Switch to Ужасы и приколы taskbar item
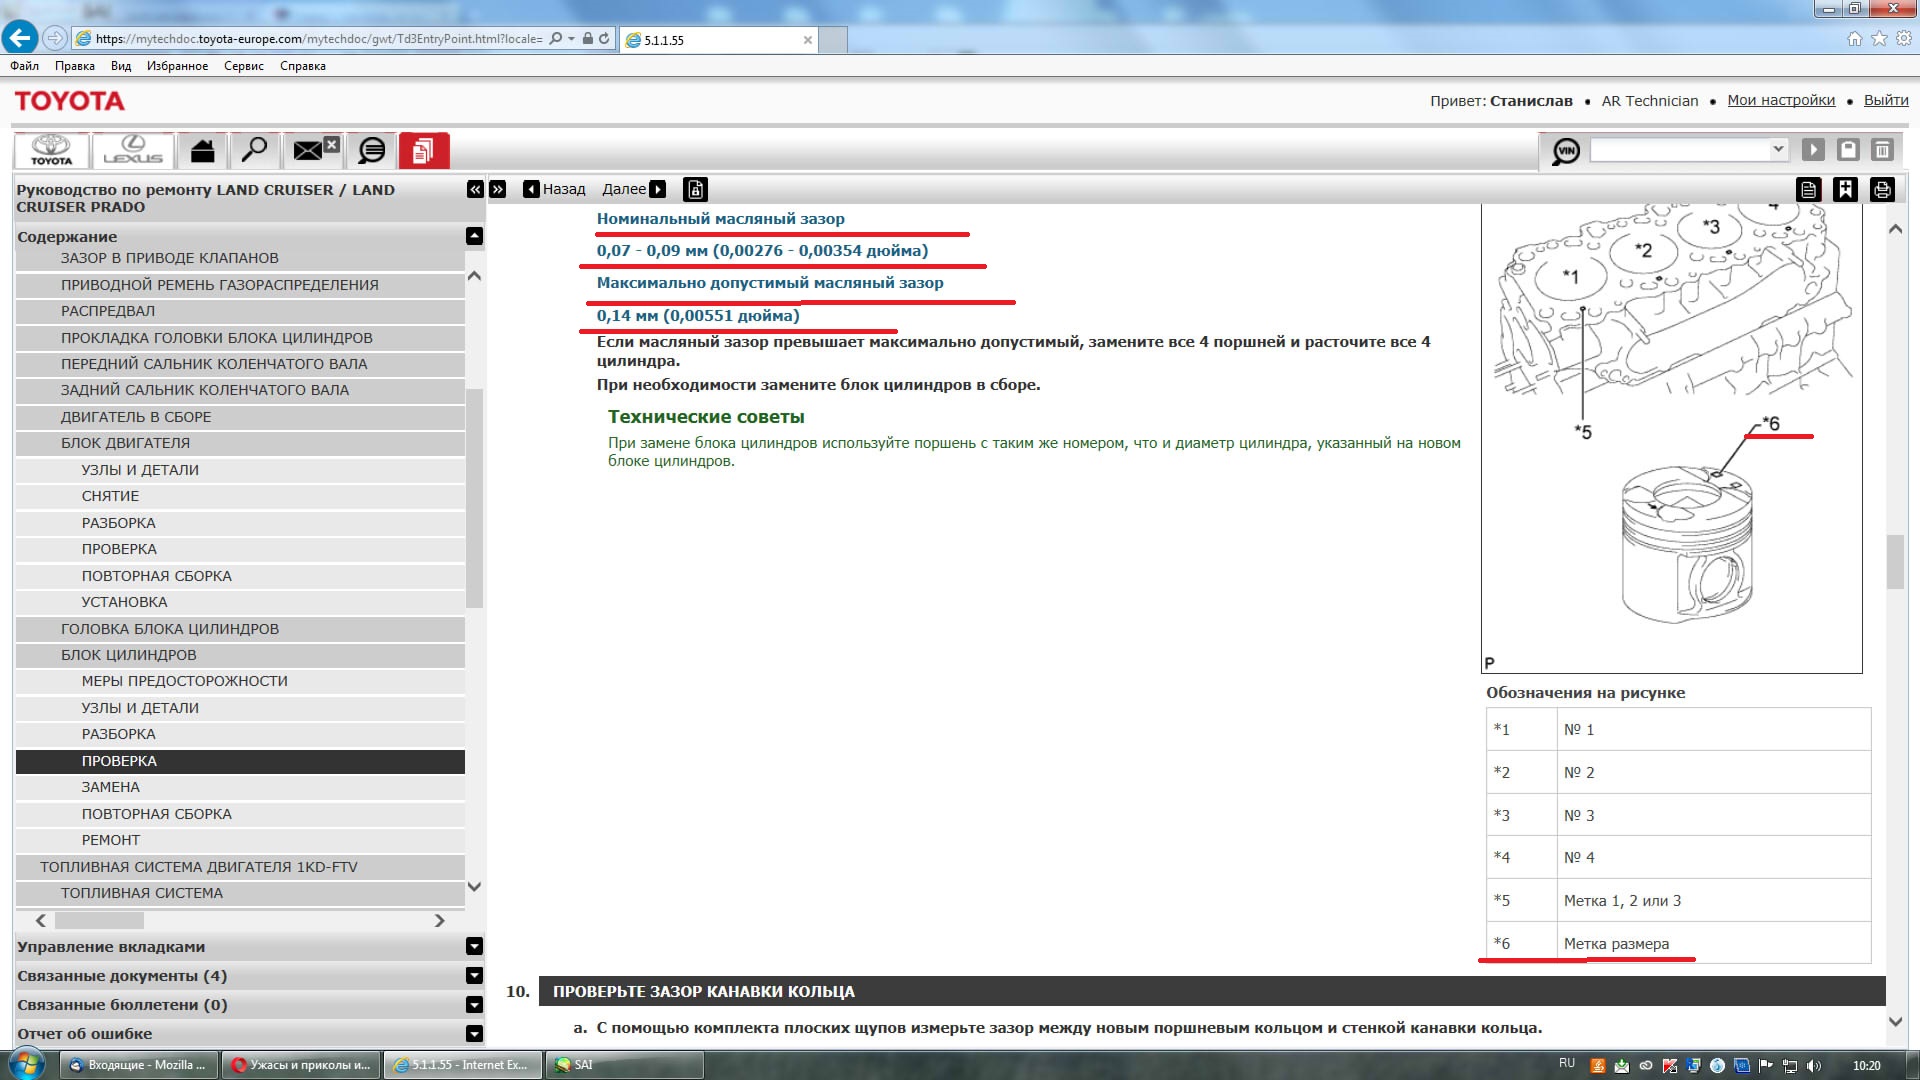 pos(301,1065)
